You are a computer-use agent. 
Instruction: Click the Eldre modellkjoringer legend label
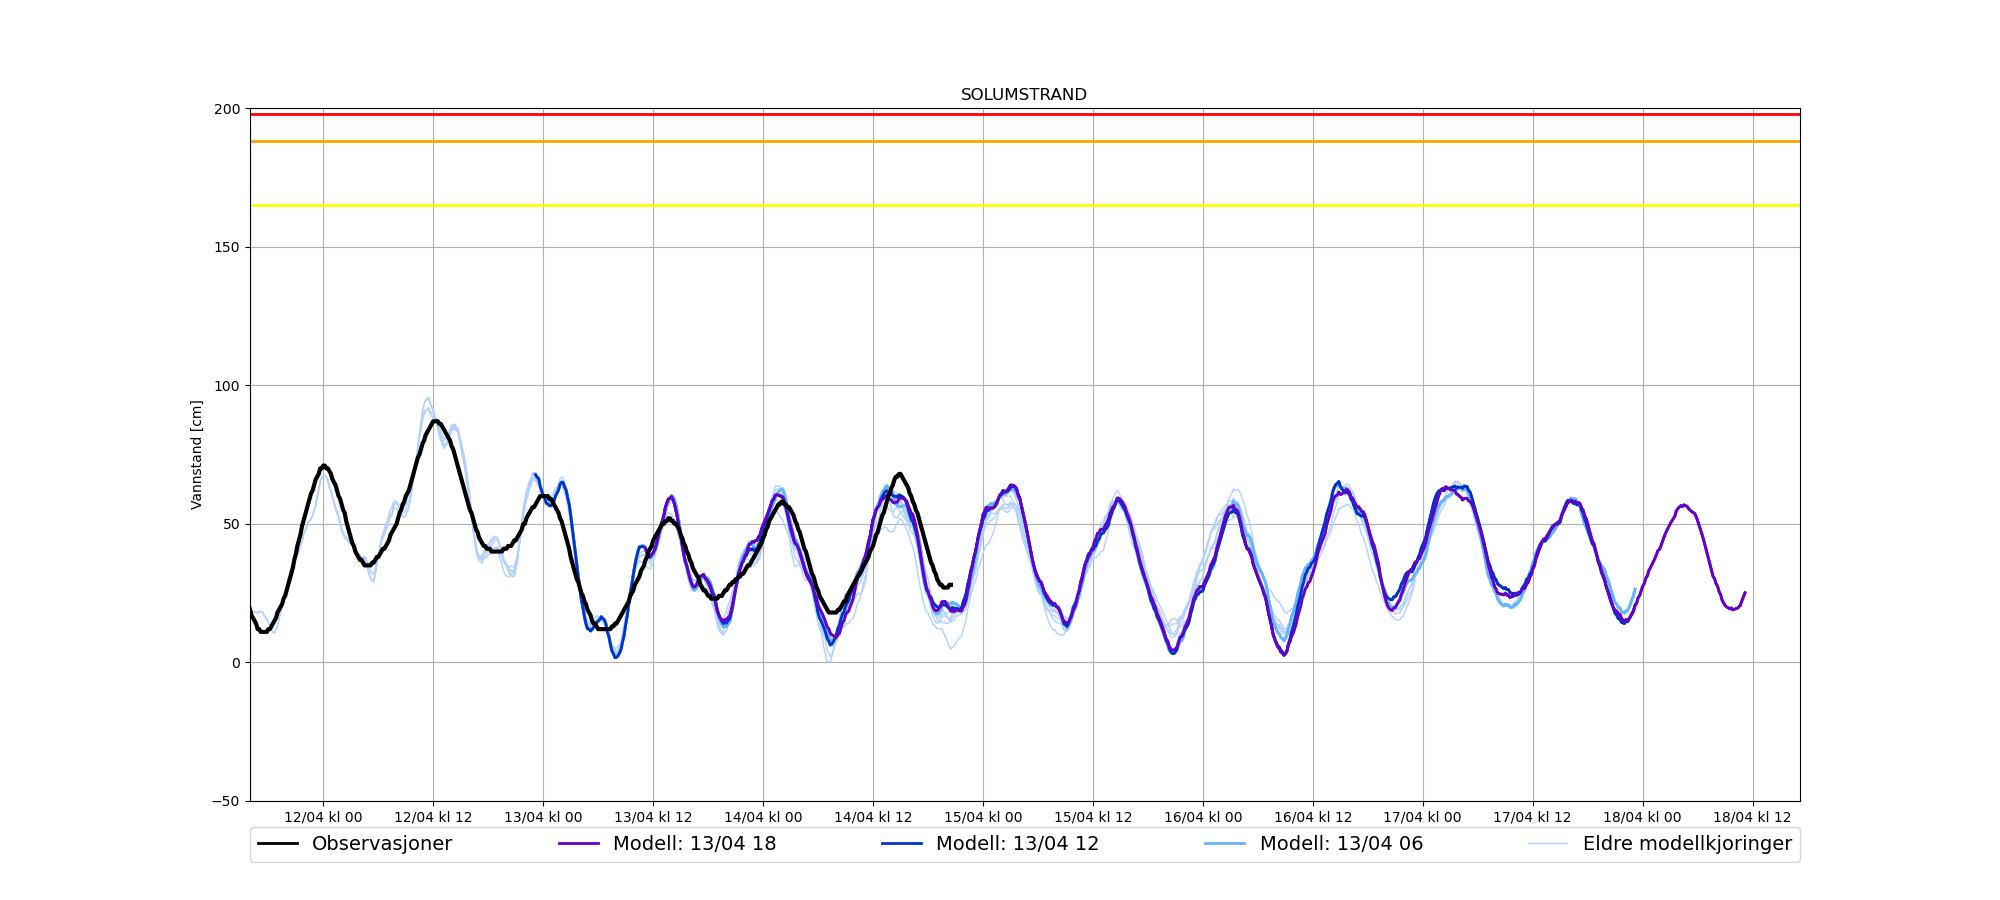1687,844
